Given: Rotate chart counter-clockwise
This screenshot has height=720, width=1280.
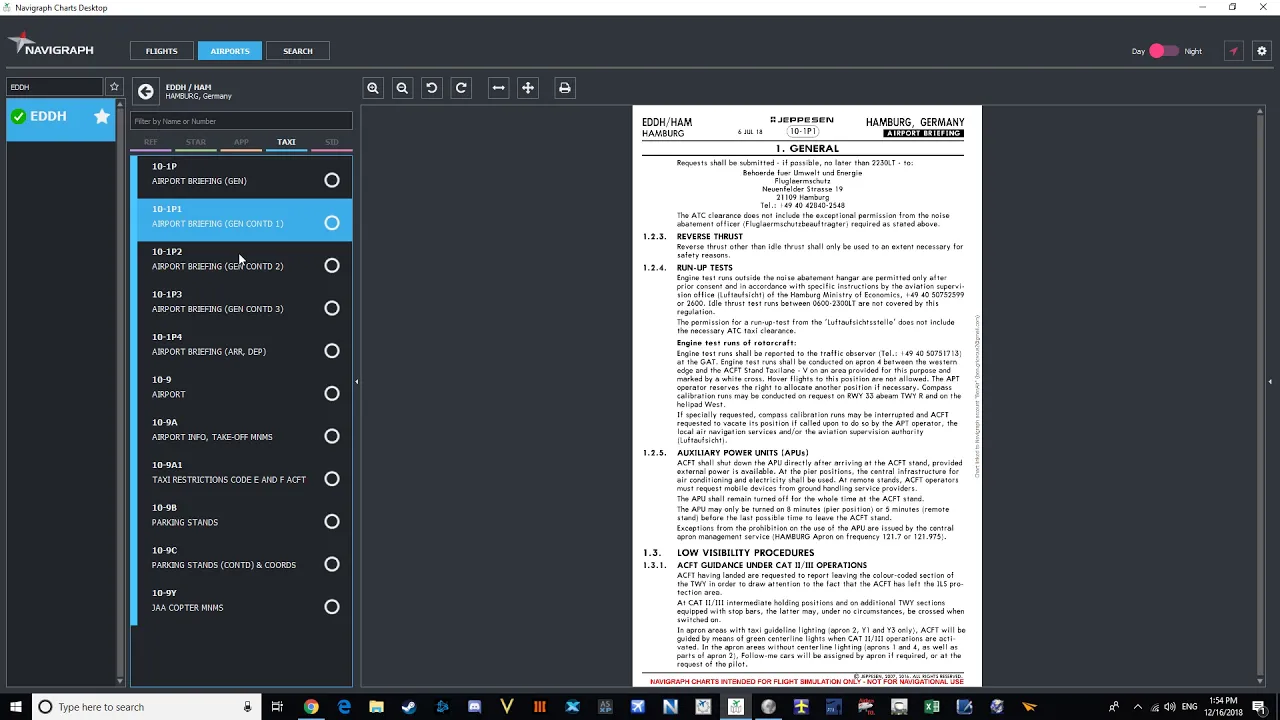Looking at the screenshot, I should coord(432,88).
